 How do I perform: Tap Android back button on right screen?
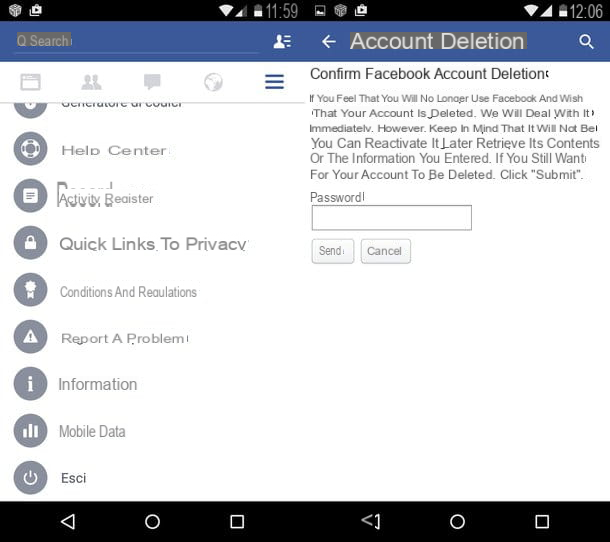coord(371,521)
